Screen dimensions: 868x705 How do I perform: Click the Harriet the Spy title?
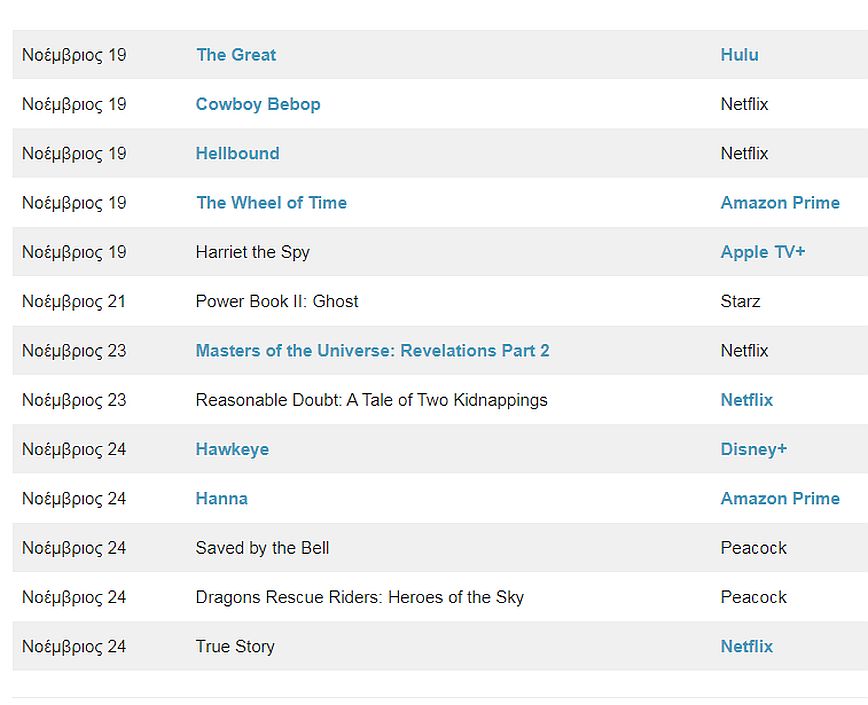252,252
